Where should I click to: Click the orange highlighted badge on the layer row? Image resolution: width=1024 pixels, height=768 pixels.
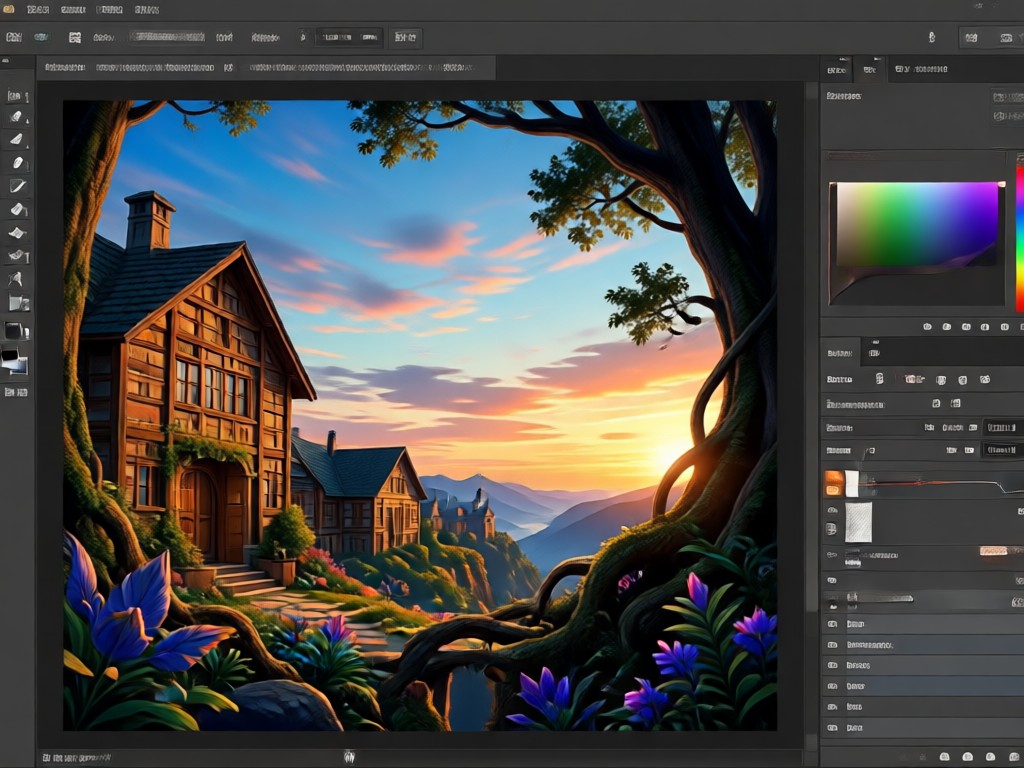click(x=995, y=552)
